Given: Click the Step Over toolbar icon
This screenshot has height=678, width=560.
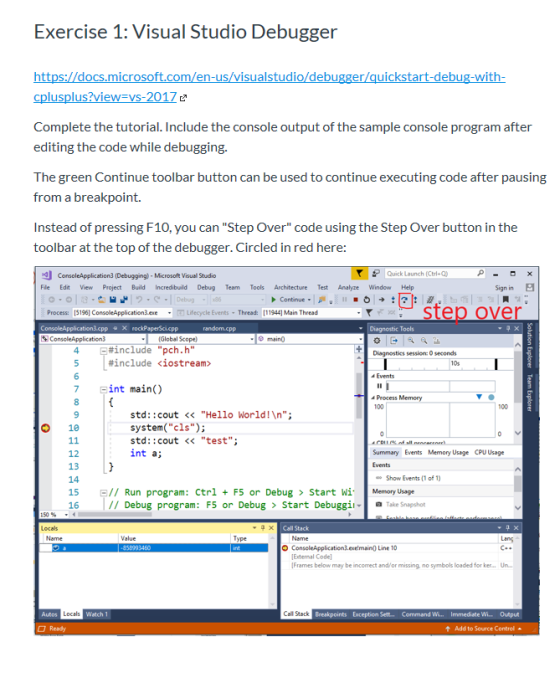Looking at the screenshot, I should (x=404, y=300).
